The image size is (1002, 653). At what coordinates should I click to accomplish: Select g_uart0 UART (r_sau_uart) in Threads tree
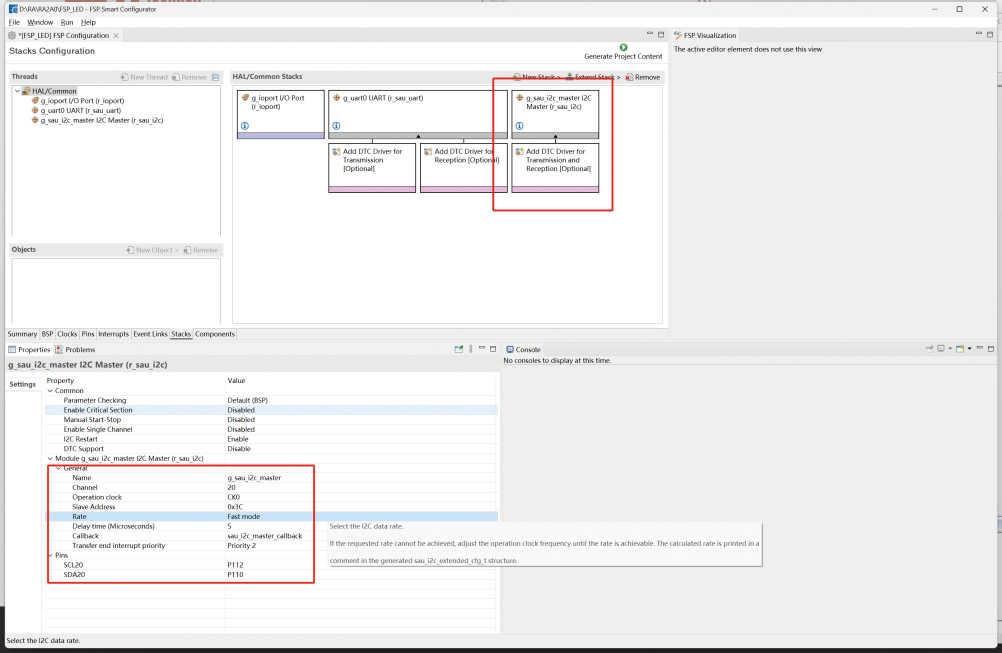coord(81,111)
